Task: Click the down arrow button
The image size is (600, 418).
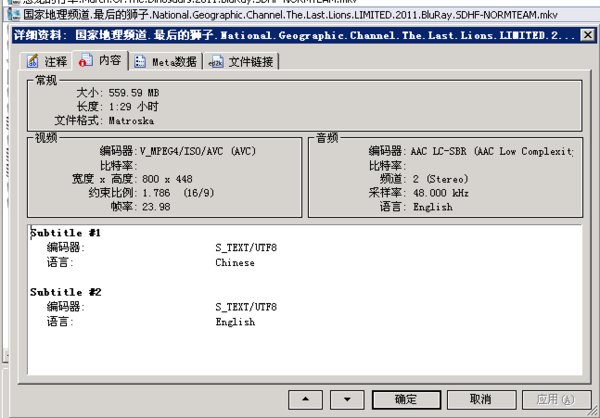Action: 347,400
